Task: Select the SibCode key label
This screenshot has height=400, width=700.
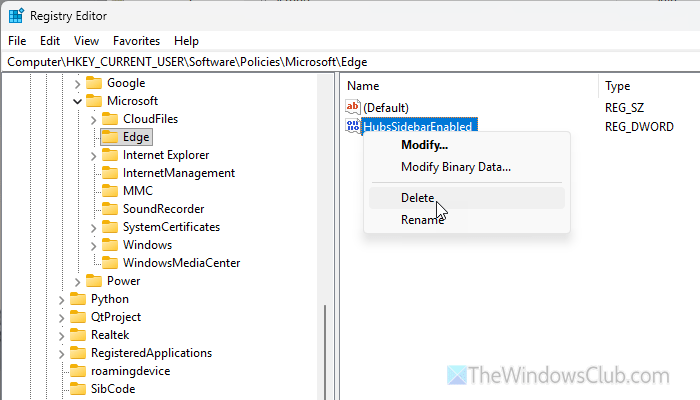Action: [x=113, y=389]
